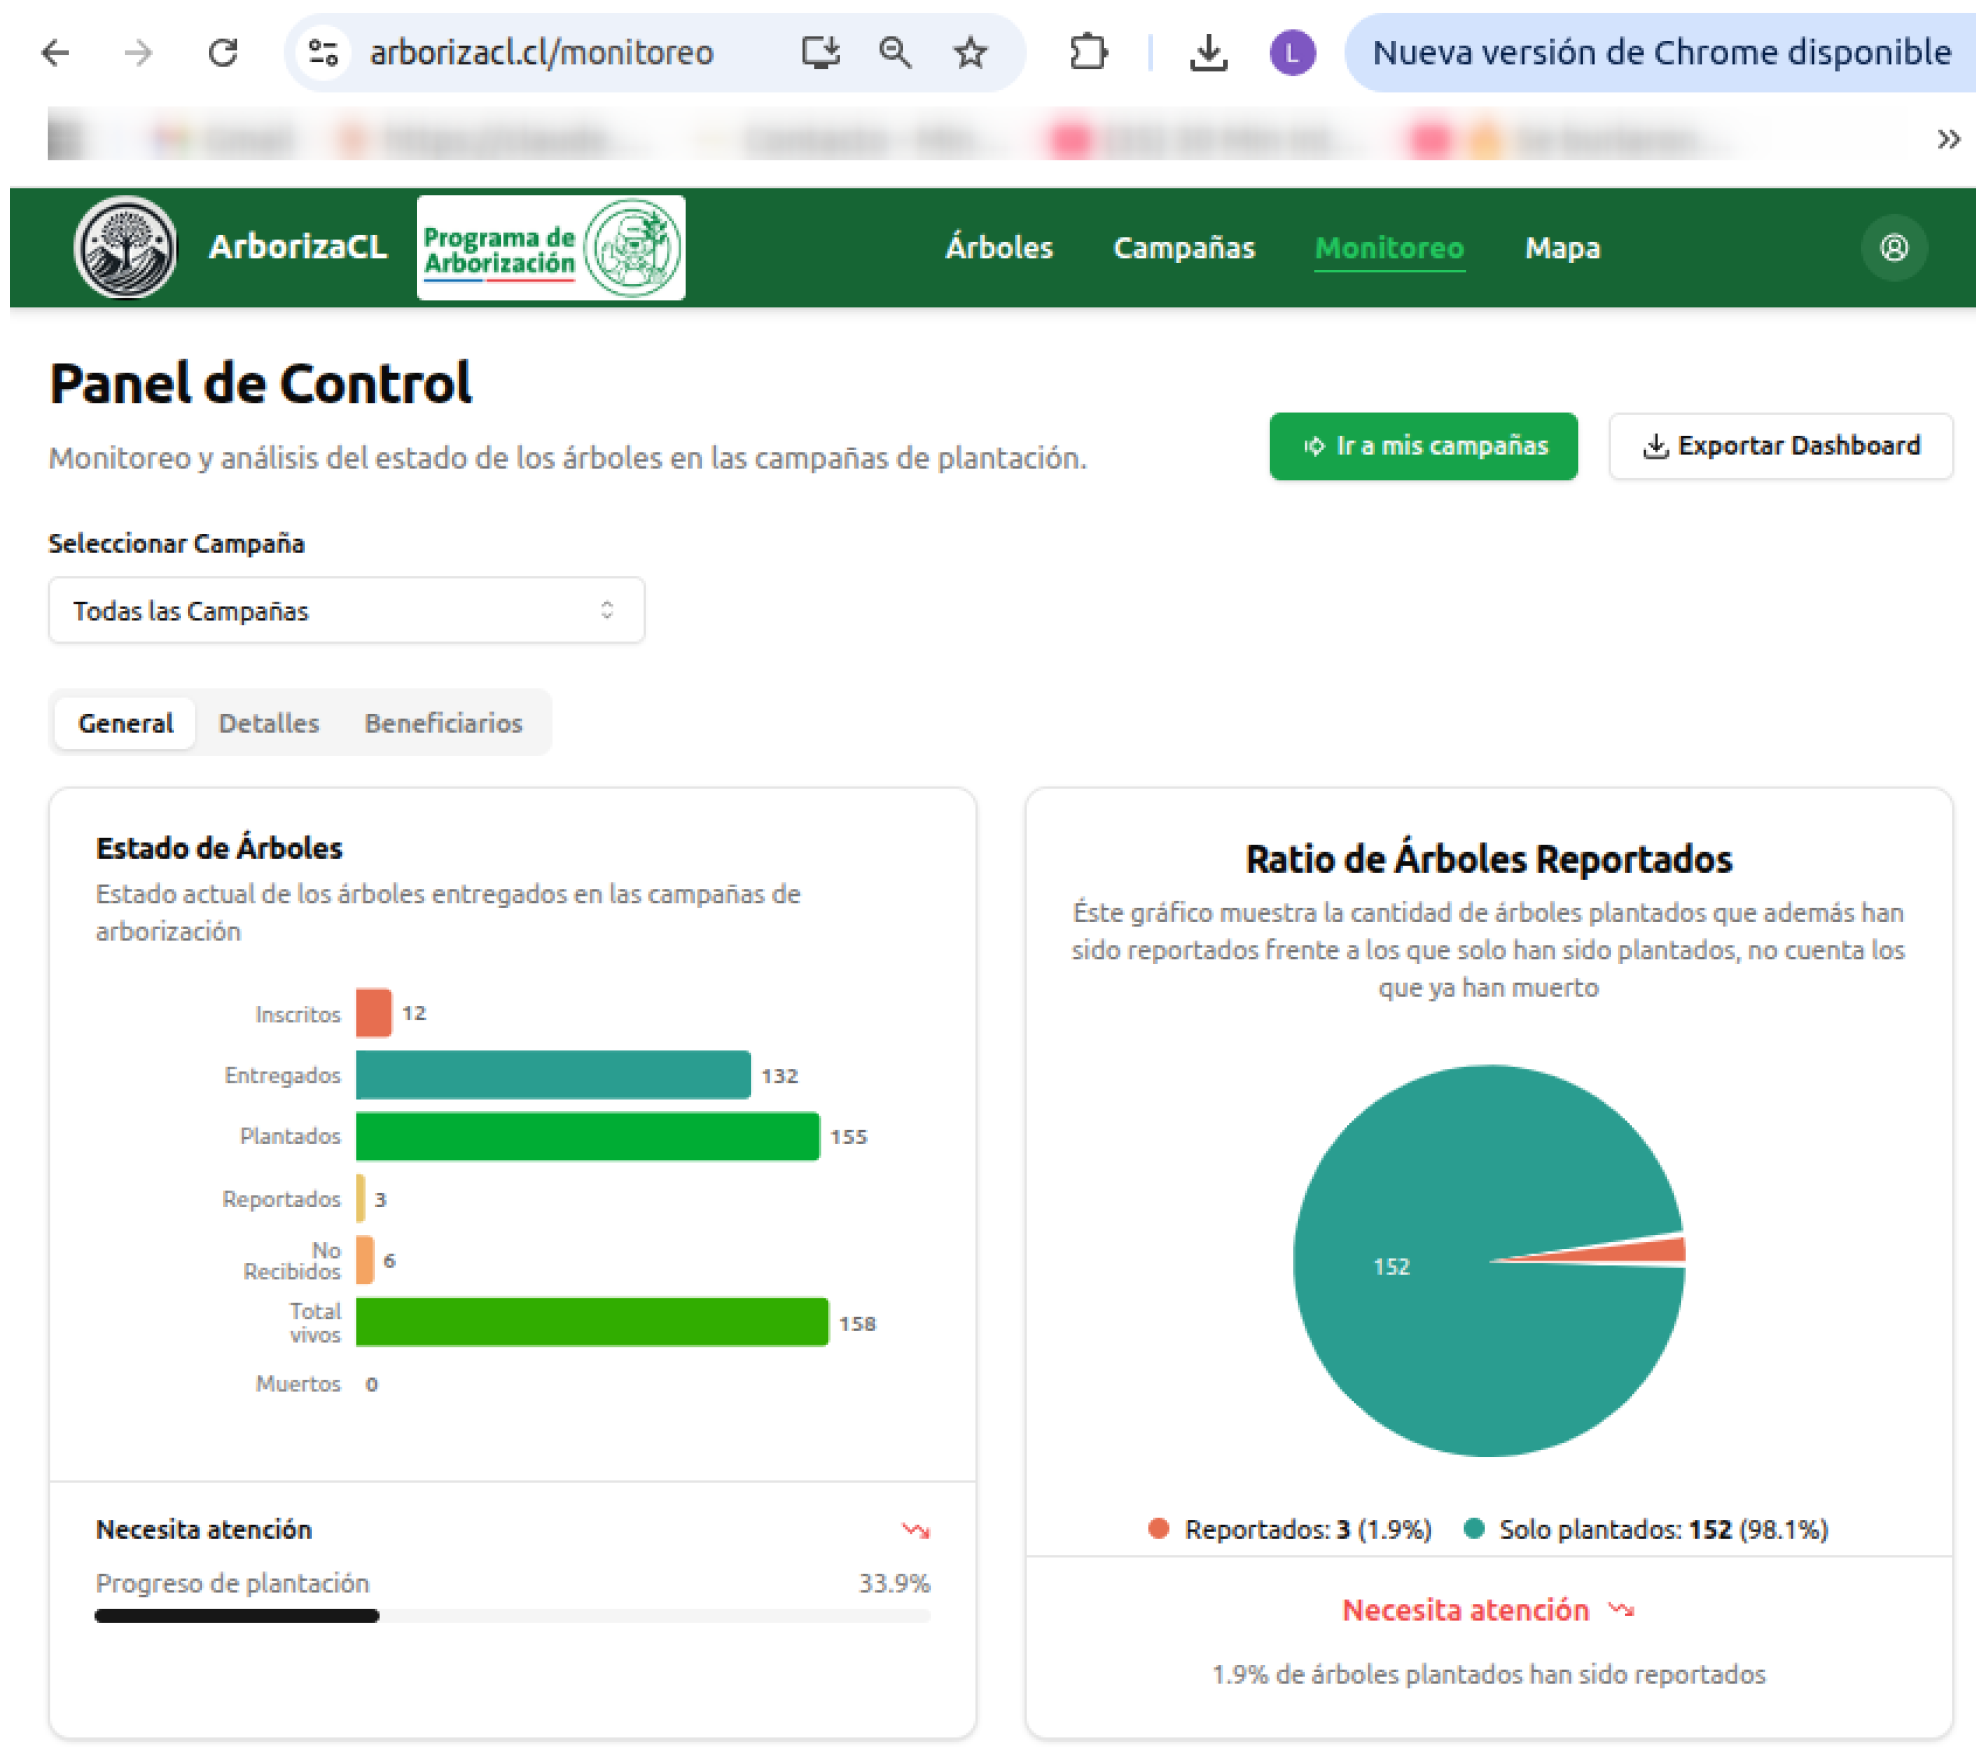Open the Árboles navigation item
The height and width of the screenshot is (1752, 1984).
[998, 247]
